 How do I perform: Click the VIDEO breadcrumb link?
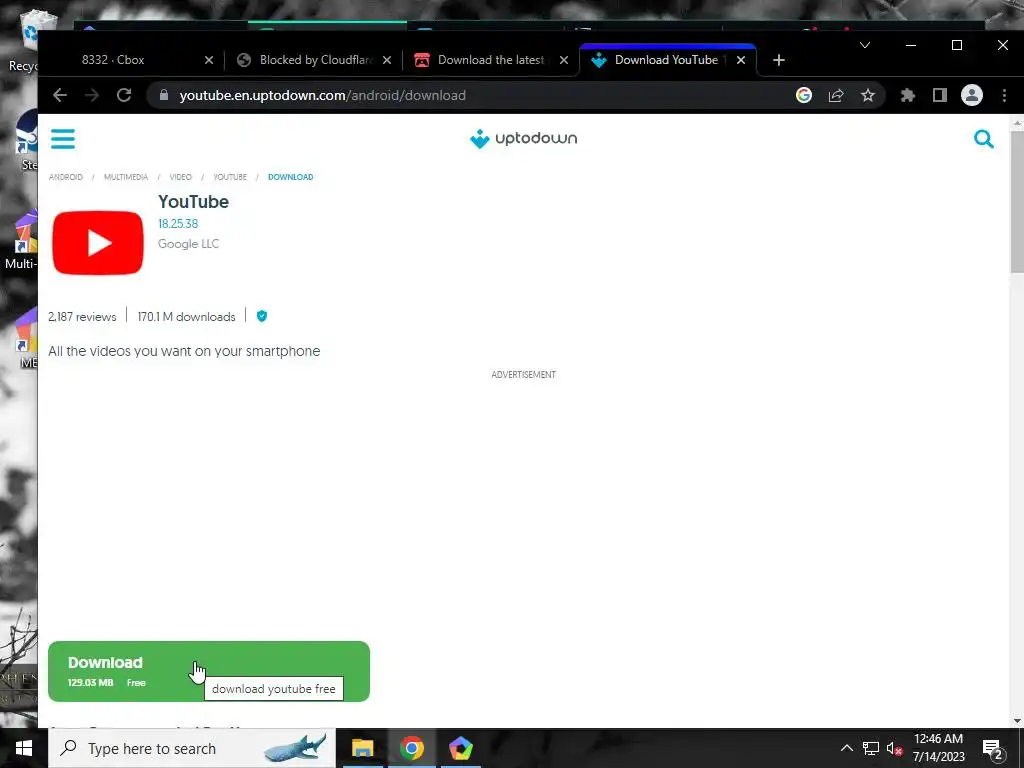click(x=180, y=177)
